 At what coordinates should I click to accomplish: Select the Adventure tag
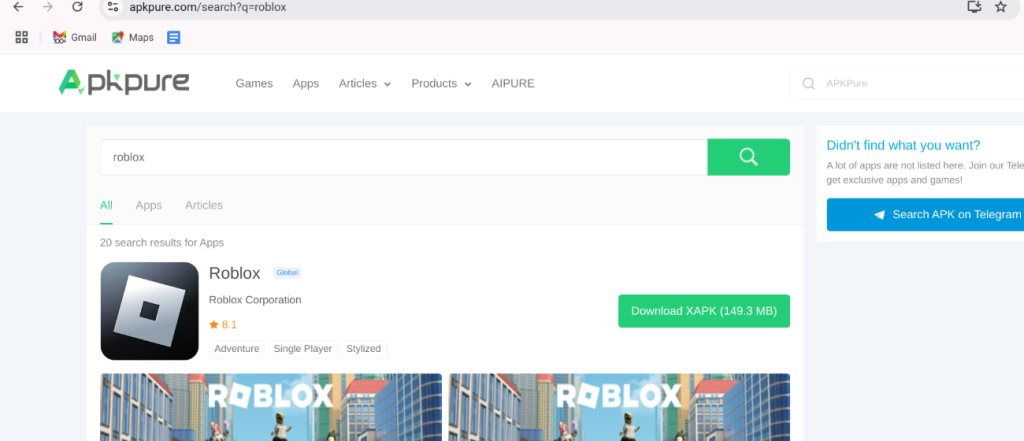click(237, 349)
